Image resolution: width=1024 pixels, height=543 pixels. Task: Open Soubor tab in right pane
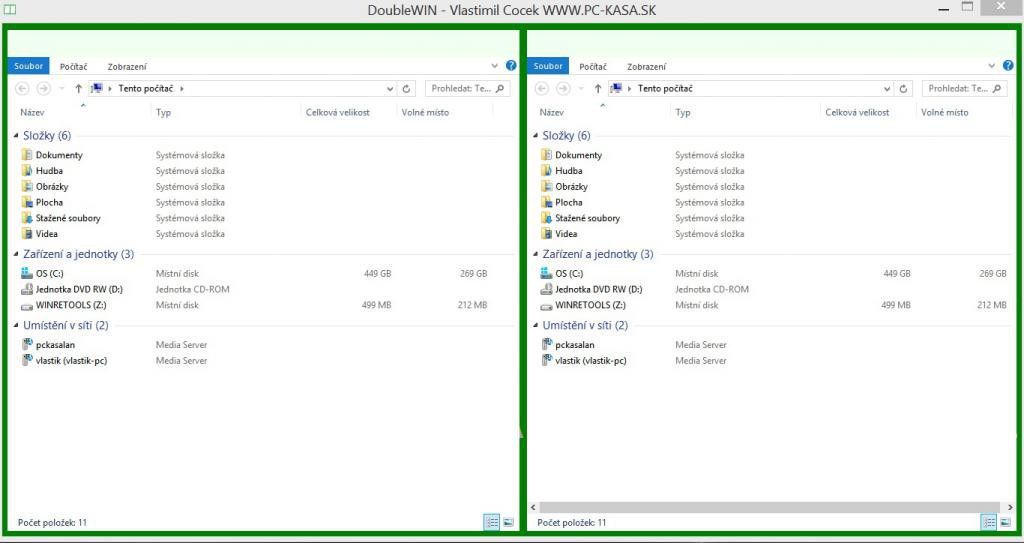tap(548, 66)
